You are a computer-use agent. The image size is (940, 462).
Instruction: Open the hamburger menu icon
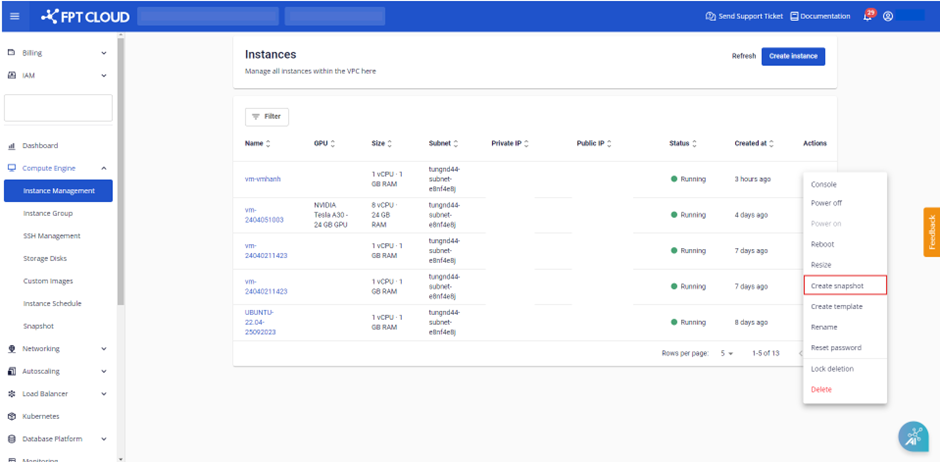pyautogui.click(x=14, y=16)
